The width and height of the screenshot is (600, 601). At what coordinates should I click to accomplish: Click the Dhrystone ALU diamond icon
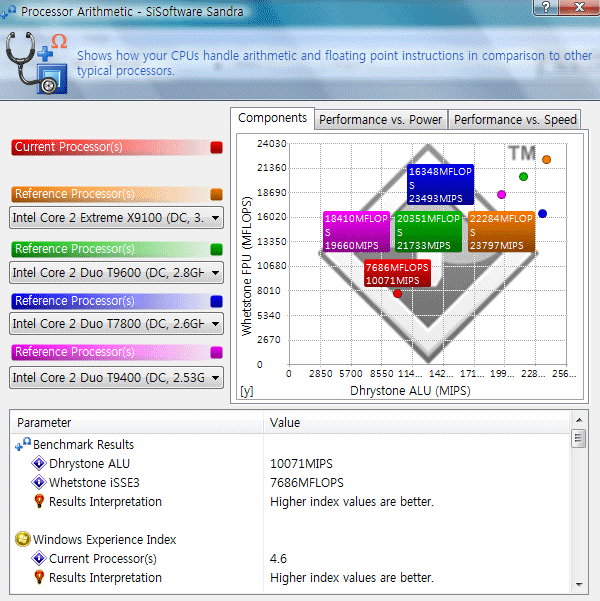click(x=39, y=463)
